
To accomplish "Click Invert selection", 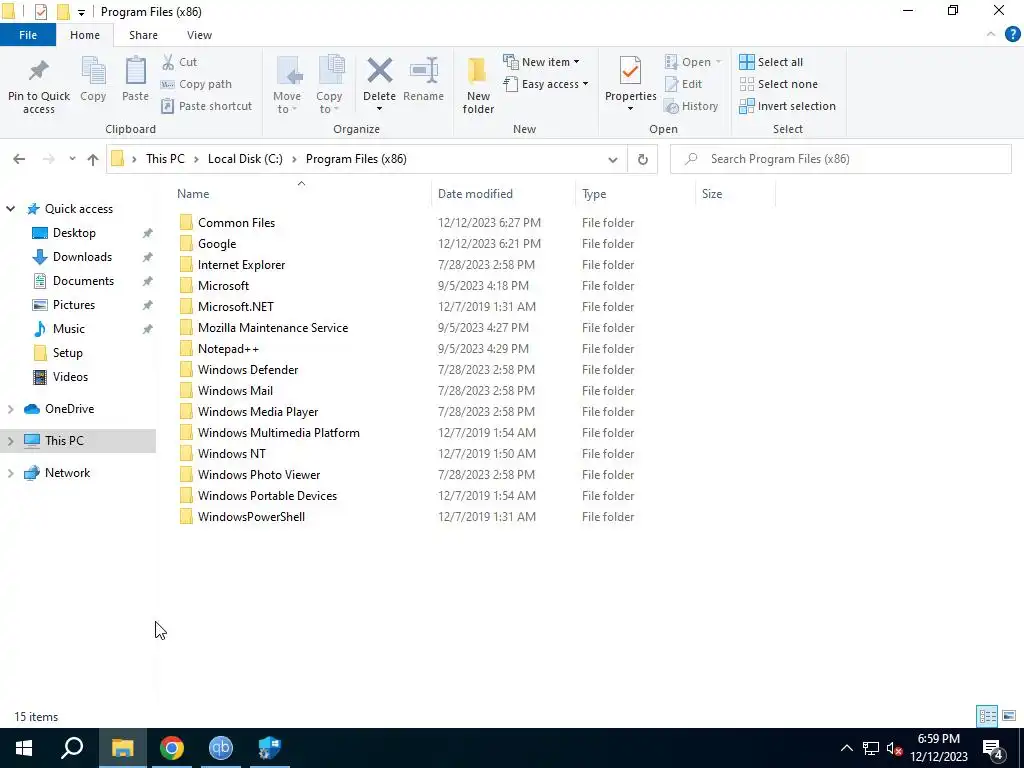I will tap(788, 106).
